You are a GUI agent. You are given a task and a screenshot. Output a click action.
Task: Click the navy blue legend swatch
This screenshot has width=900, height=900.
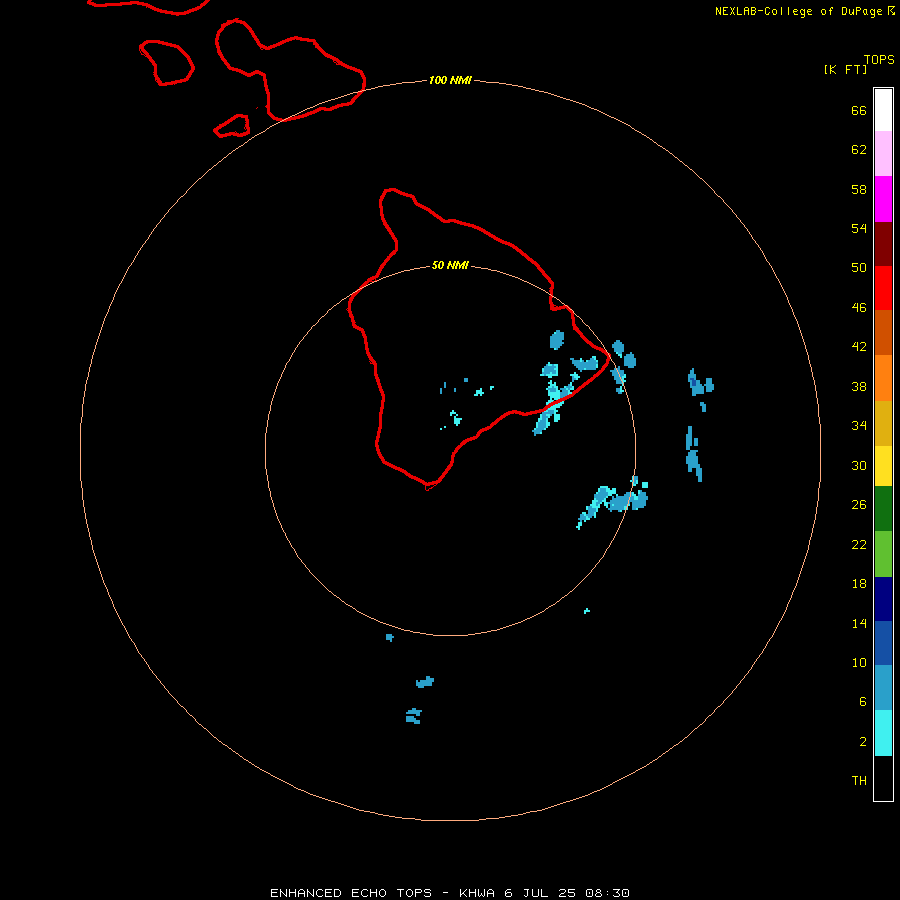[883, 599]
